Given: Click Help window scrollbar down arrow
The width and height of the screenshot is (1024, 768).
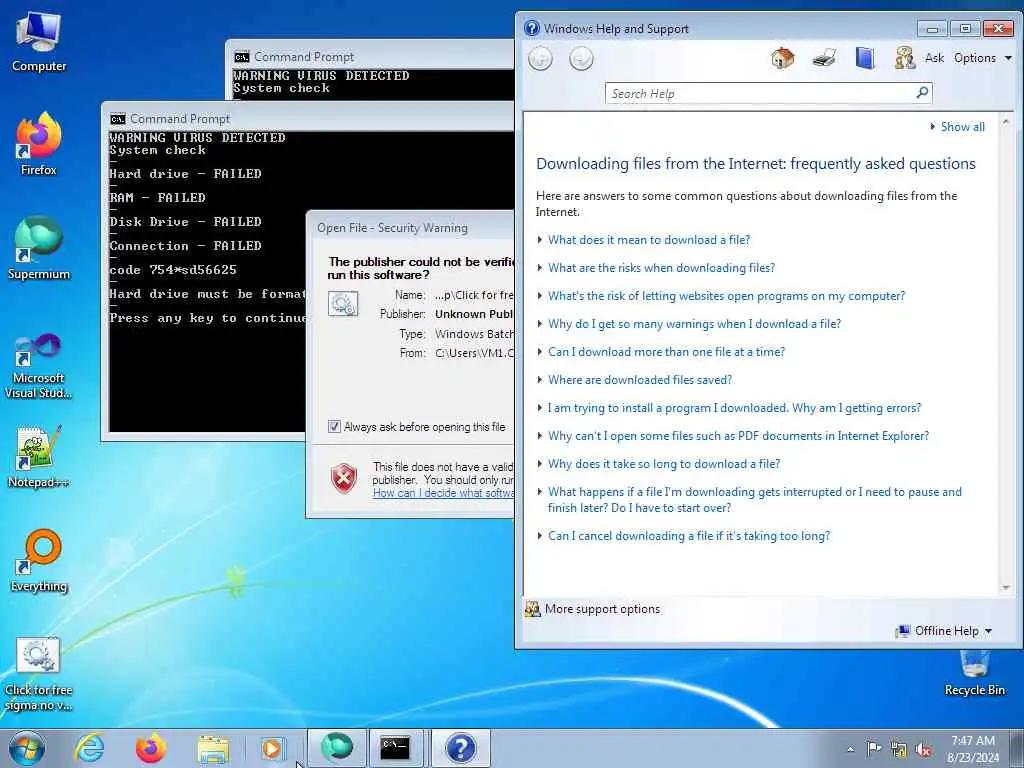Looking at the screenshot, I should point(1006,588).
